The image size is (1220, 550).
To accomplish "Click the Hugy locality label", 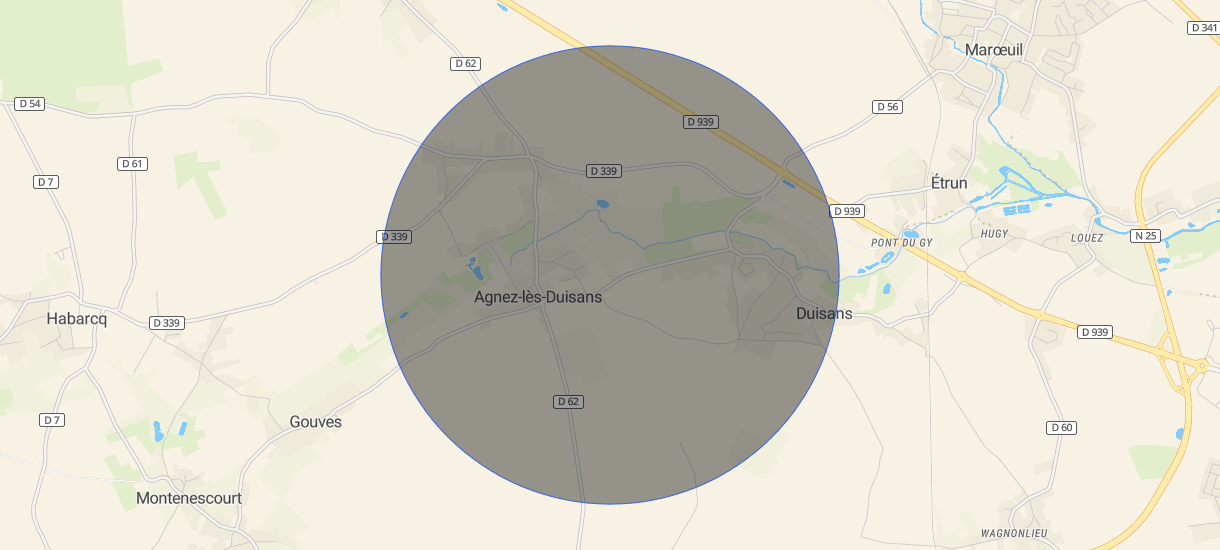I will [x=995, y=233].
